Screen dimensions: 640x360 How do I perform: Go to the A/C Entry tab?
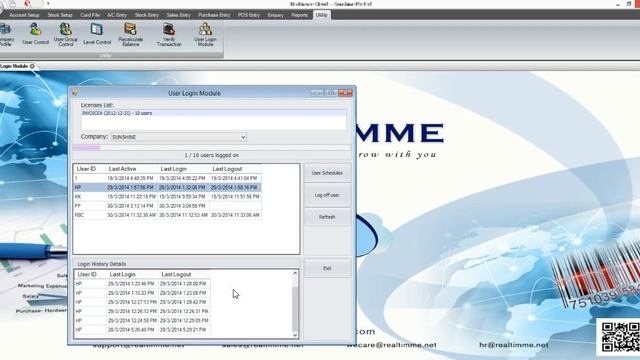tap(117, 15)
